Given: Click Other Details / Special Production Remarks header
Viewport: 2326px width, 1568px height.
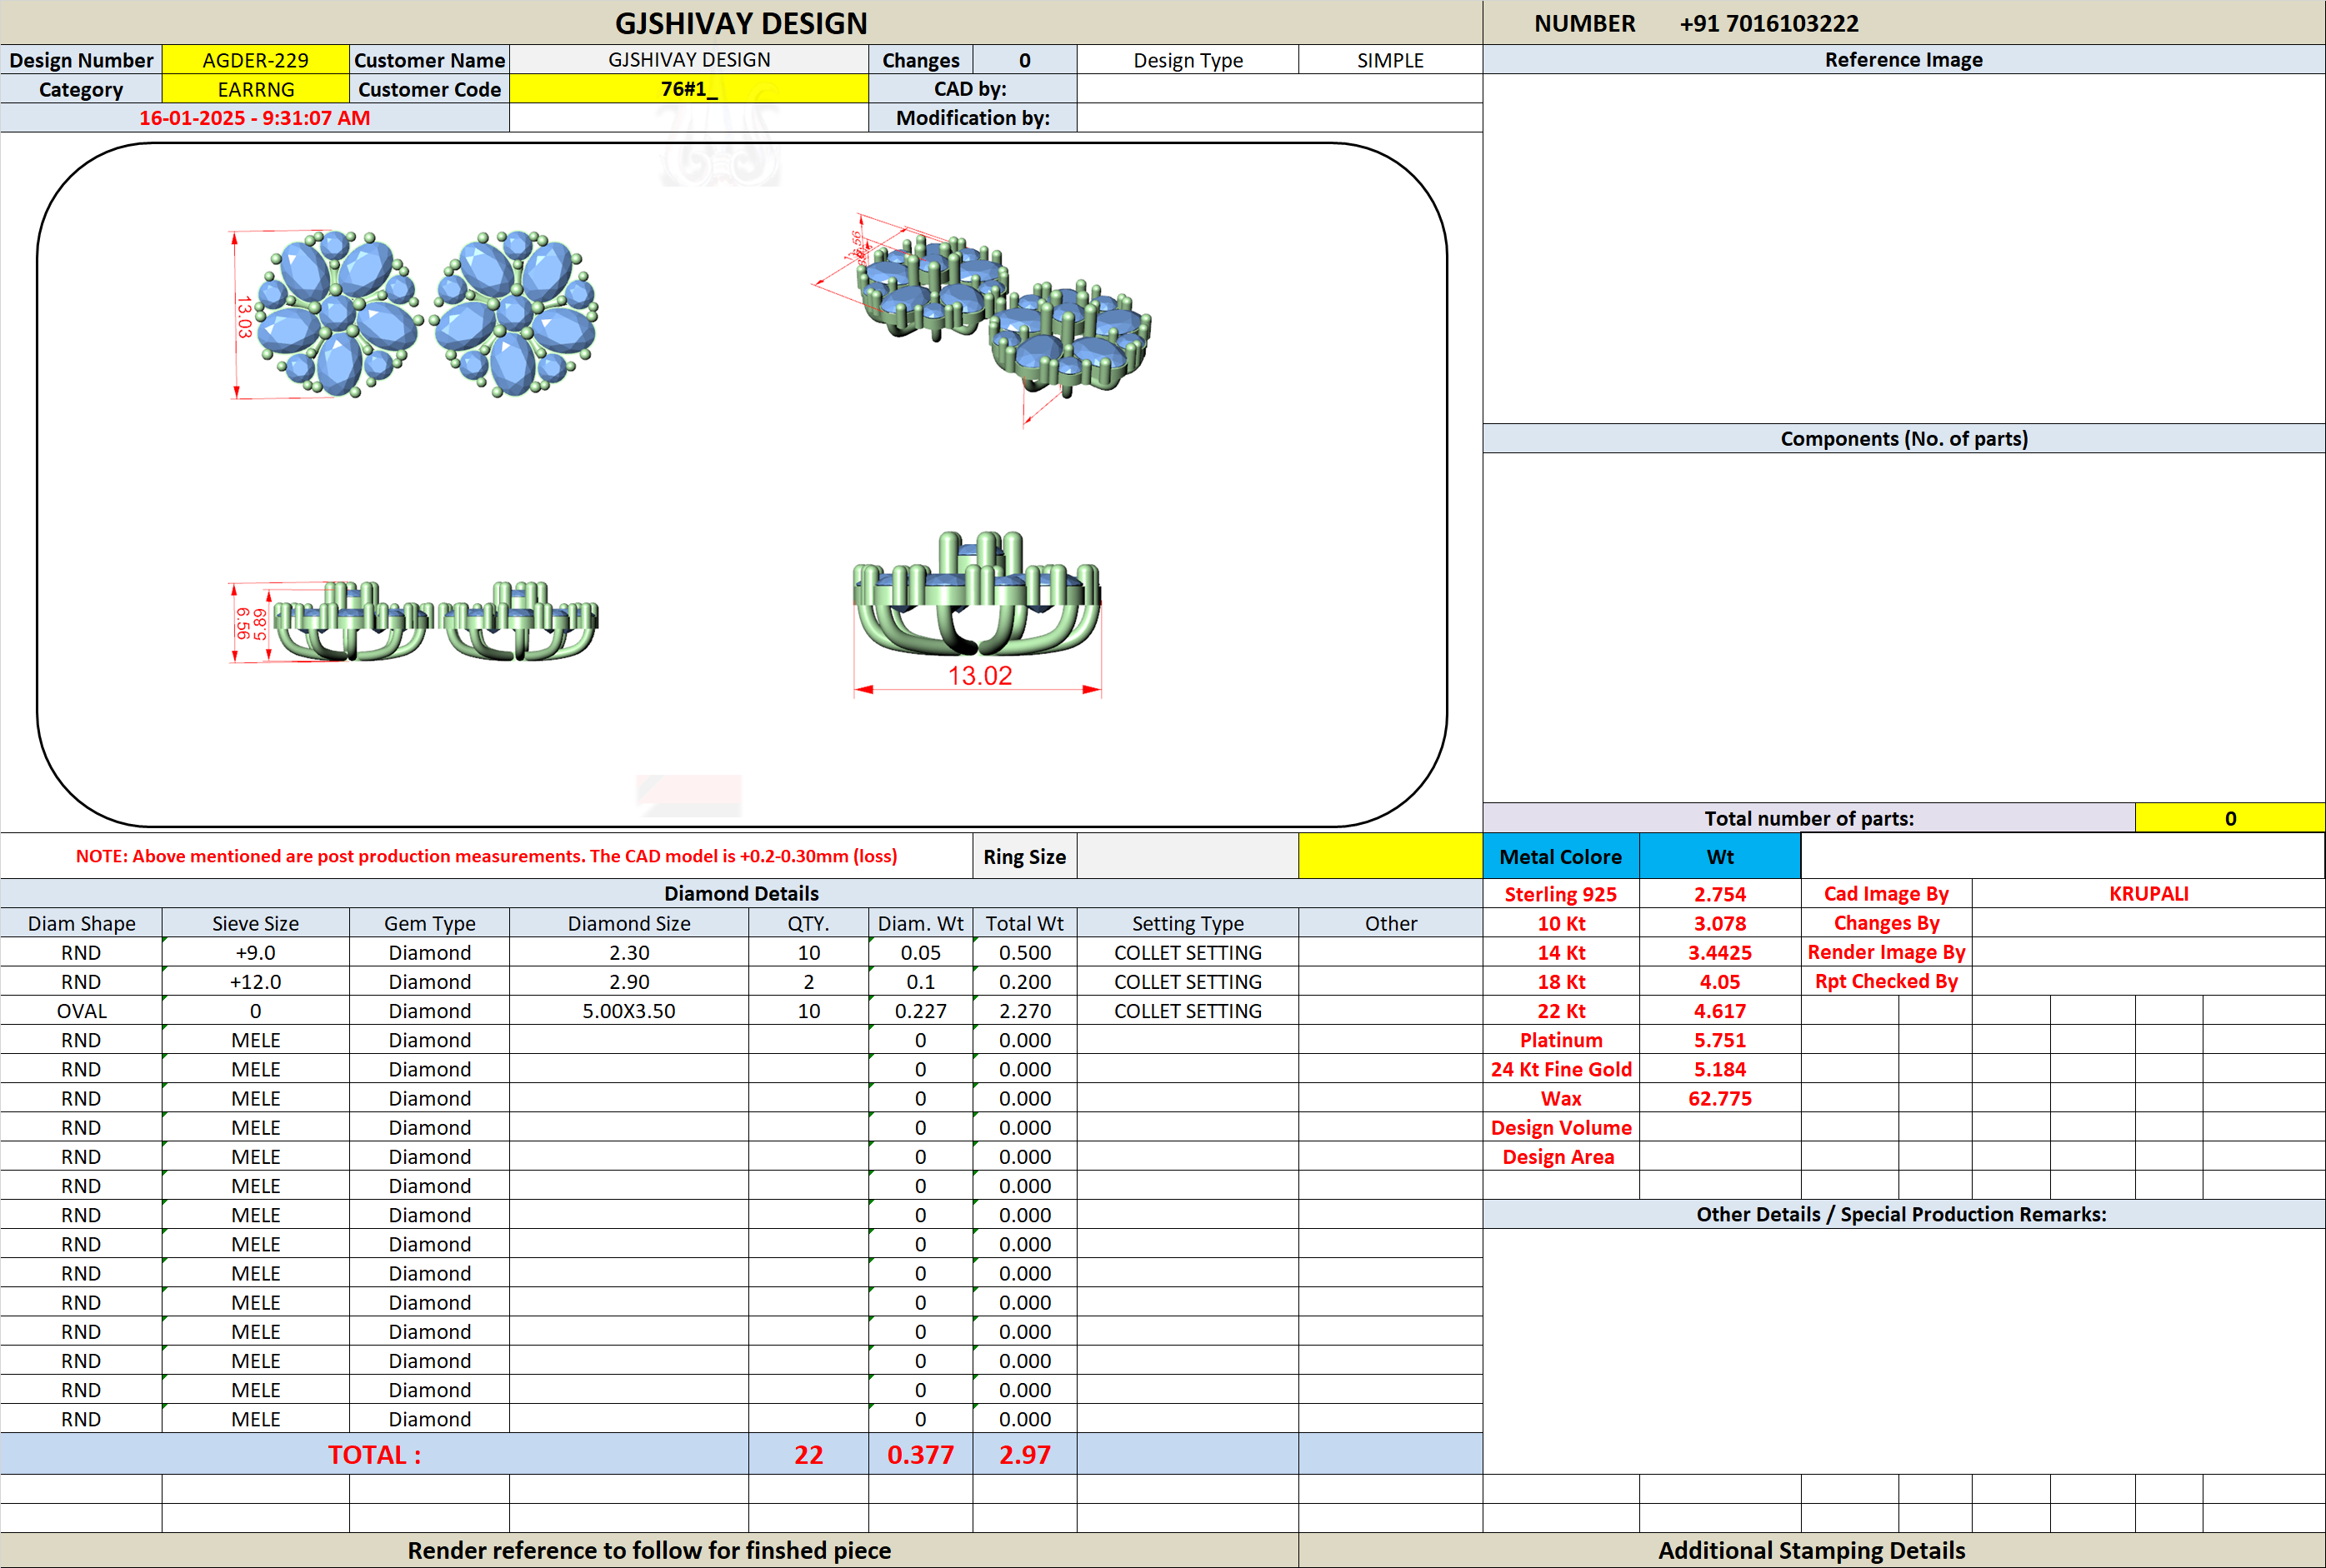Looking at the screenshot, I should (1903, 1214).
